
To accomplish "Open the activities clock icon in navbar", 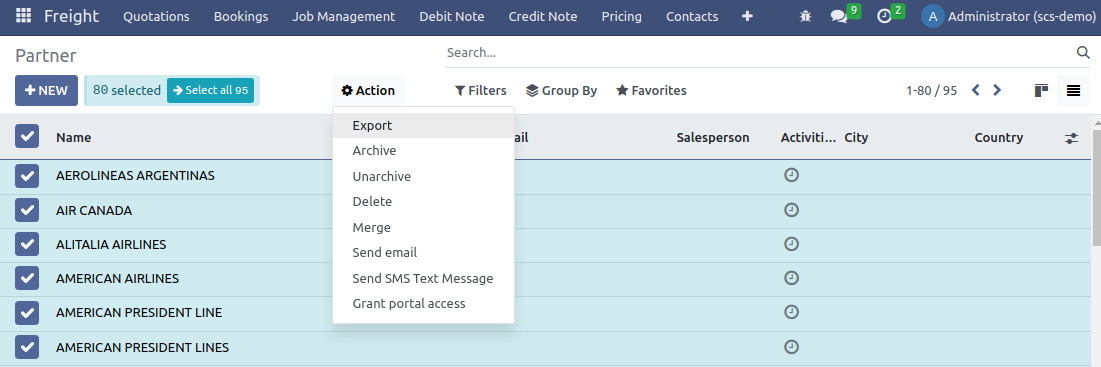I will click(x=884, y=16).
